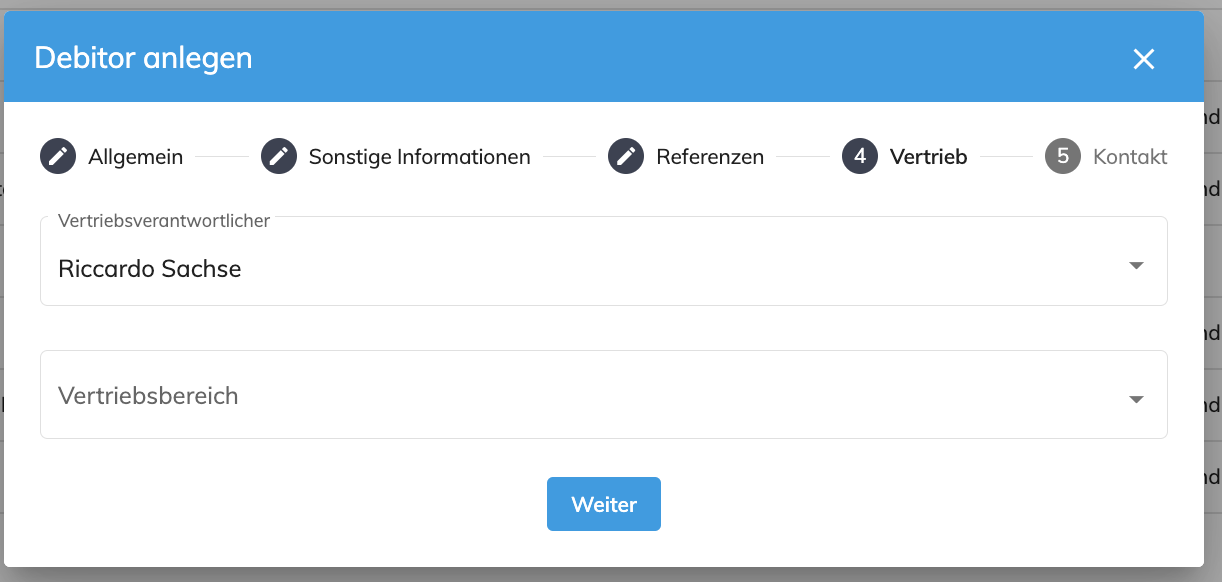Viewport: 1222px width, 582px height.
Task: Click the Riccardo Sachse selected value
Action: click(150, 269)
